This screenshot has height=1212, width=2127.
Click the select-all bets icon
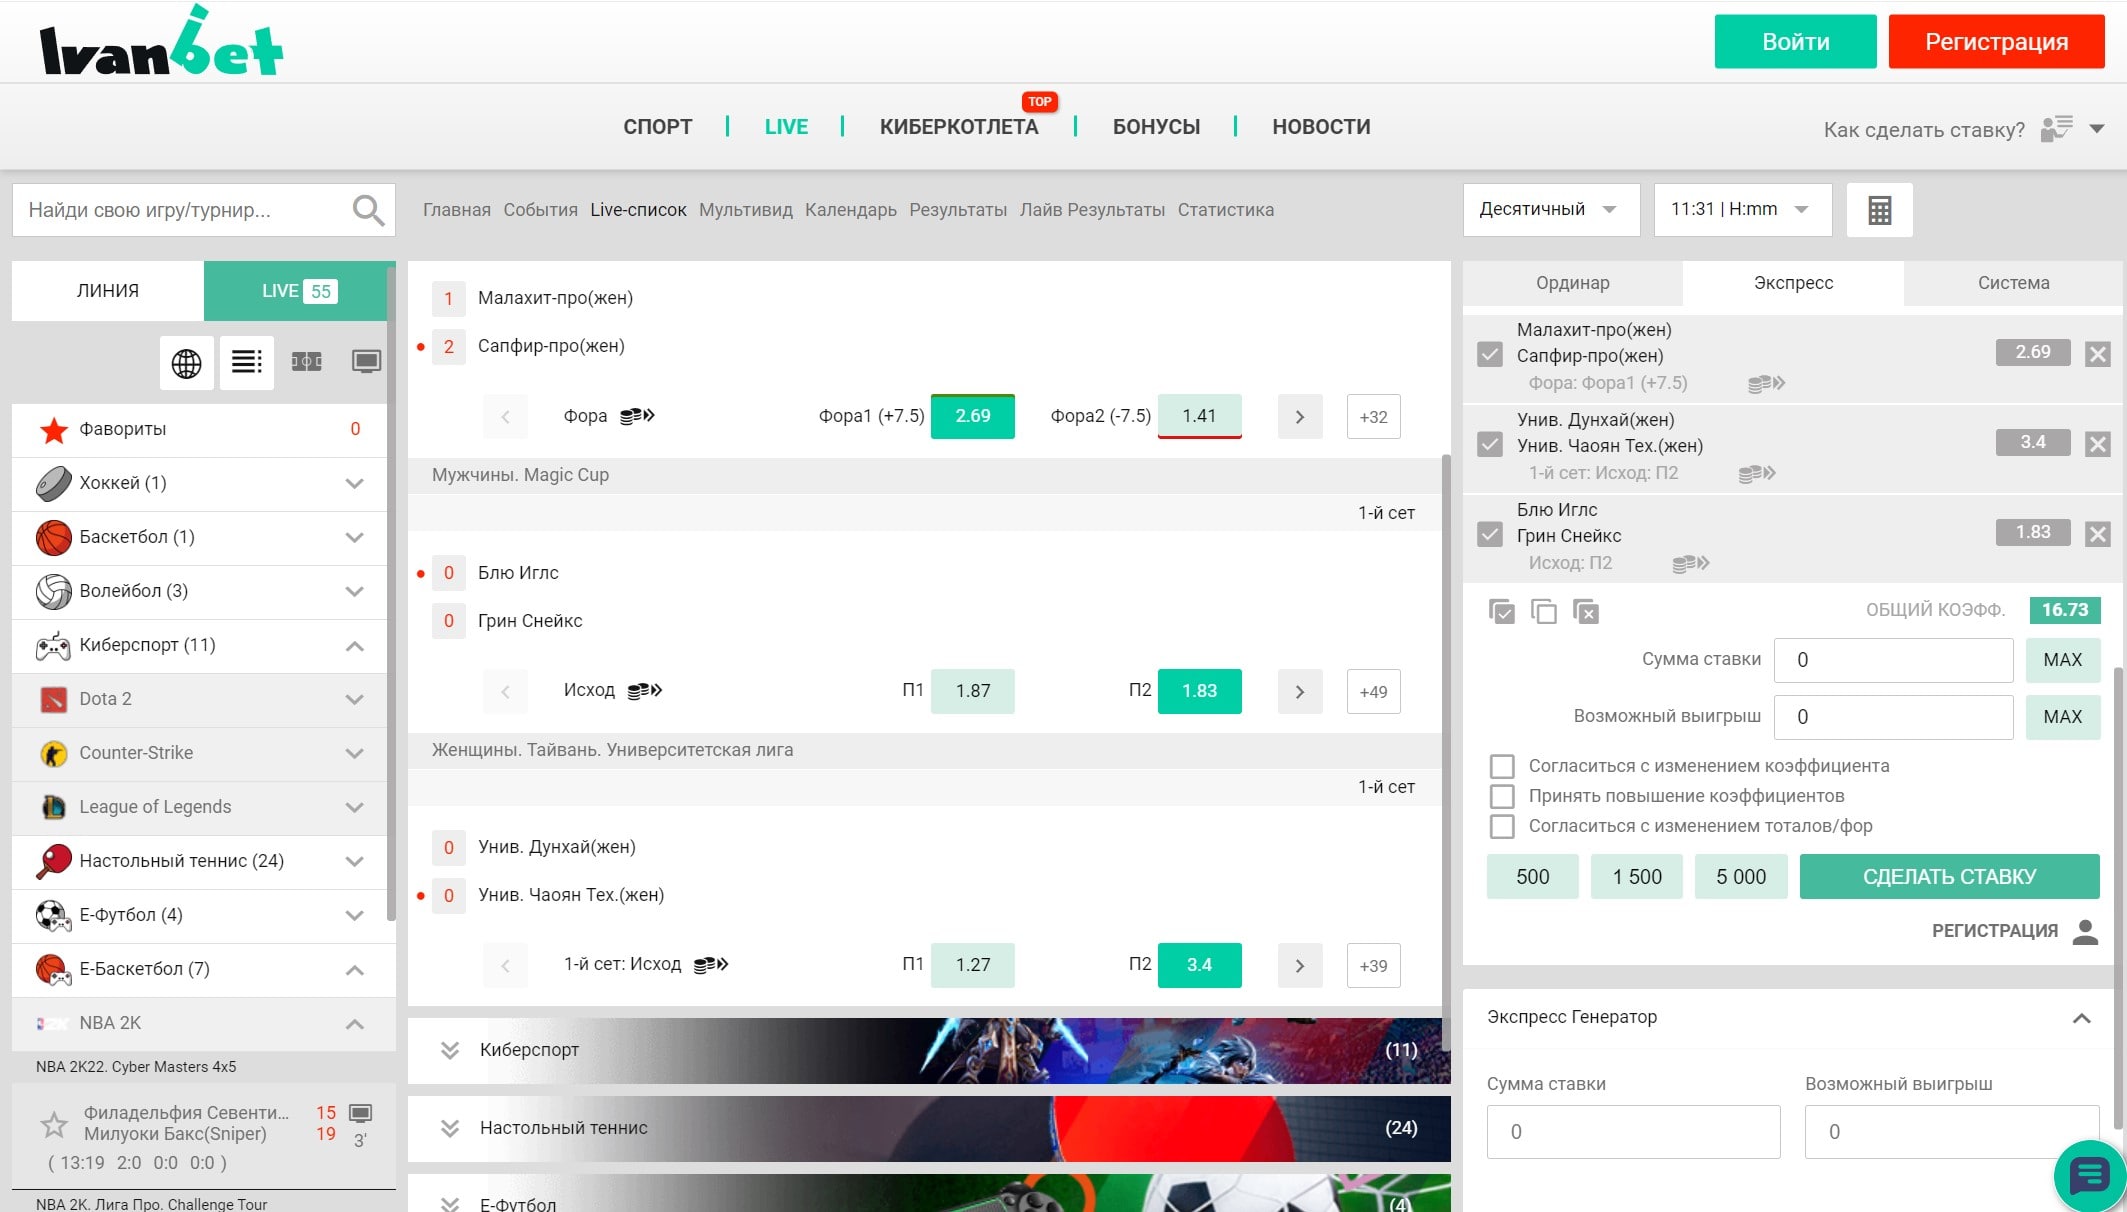point(1501,611)
